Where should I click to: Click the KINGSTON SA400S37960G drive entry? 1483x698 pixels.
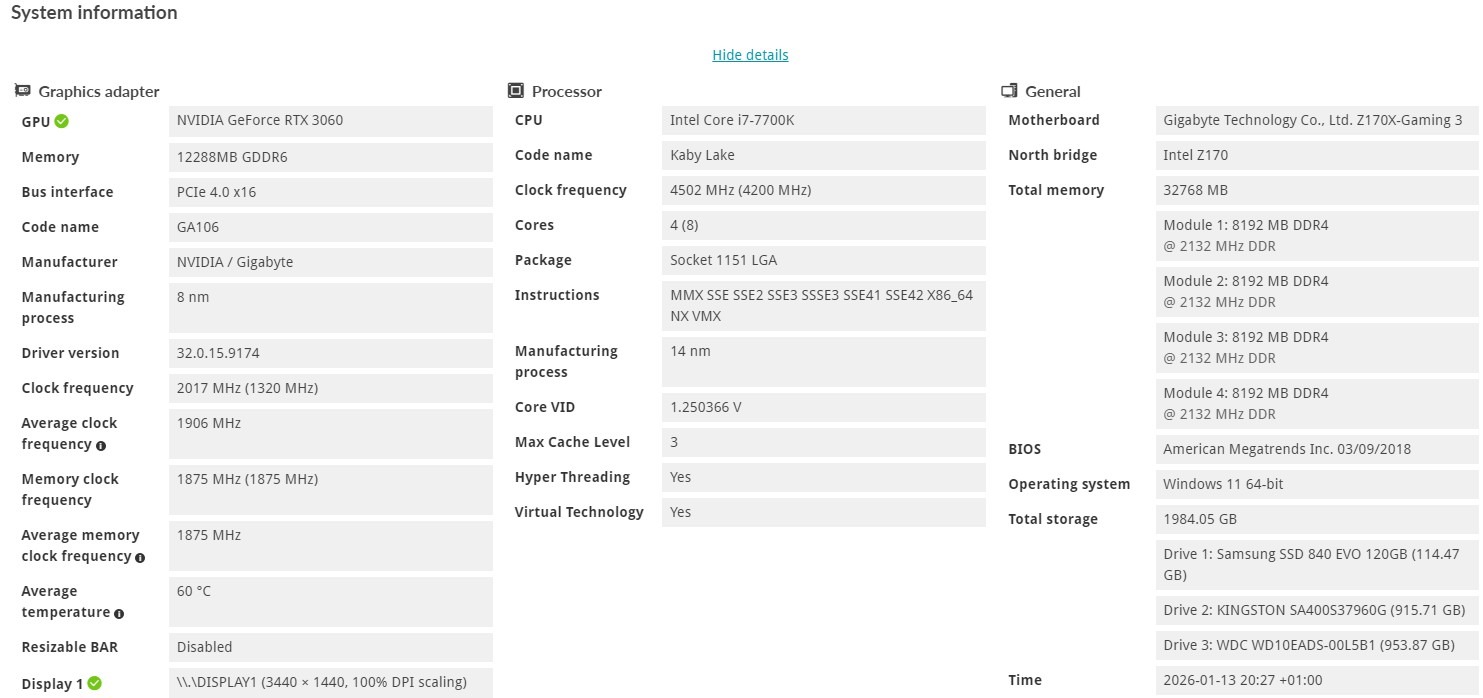(1313, 610)
